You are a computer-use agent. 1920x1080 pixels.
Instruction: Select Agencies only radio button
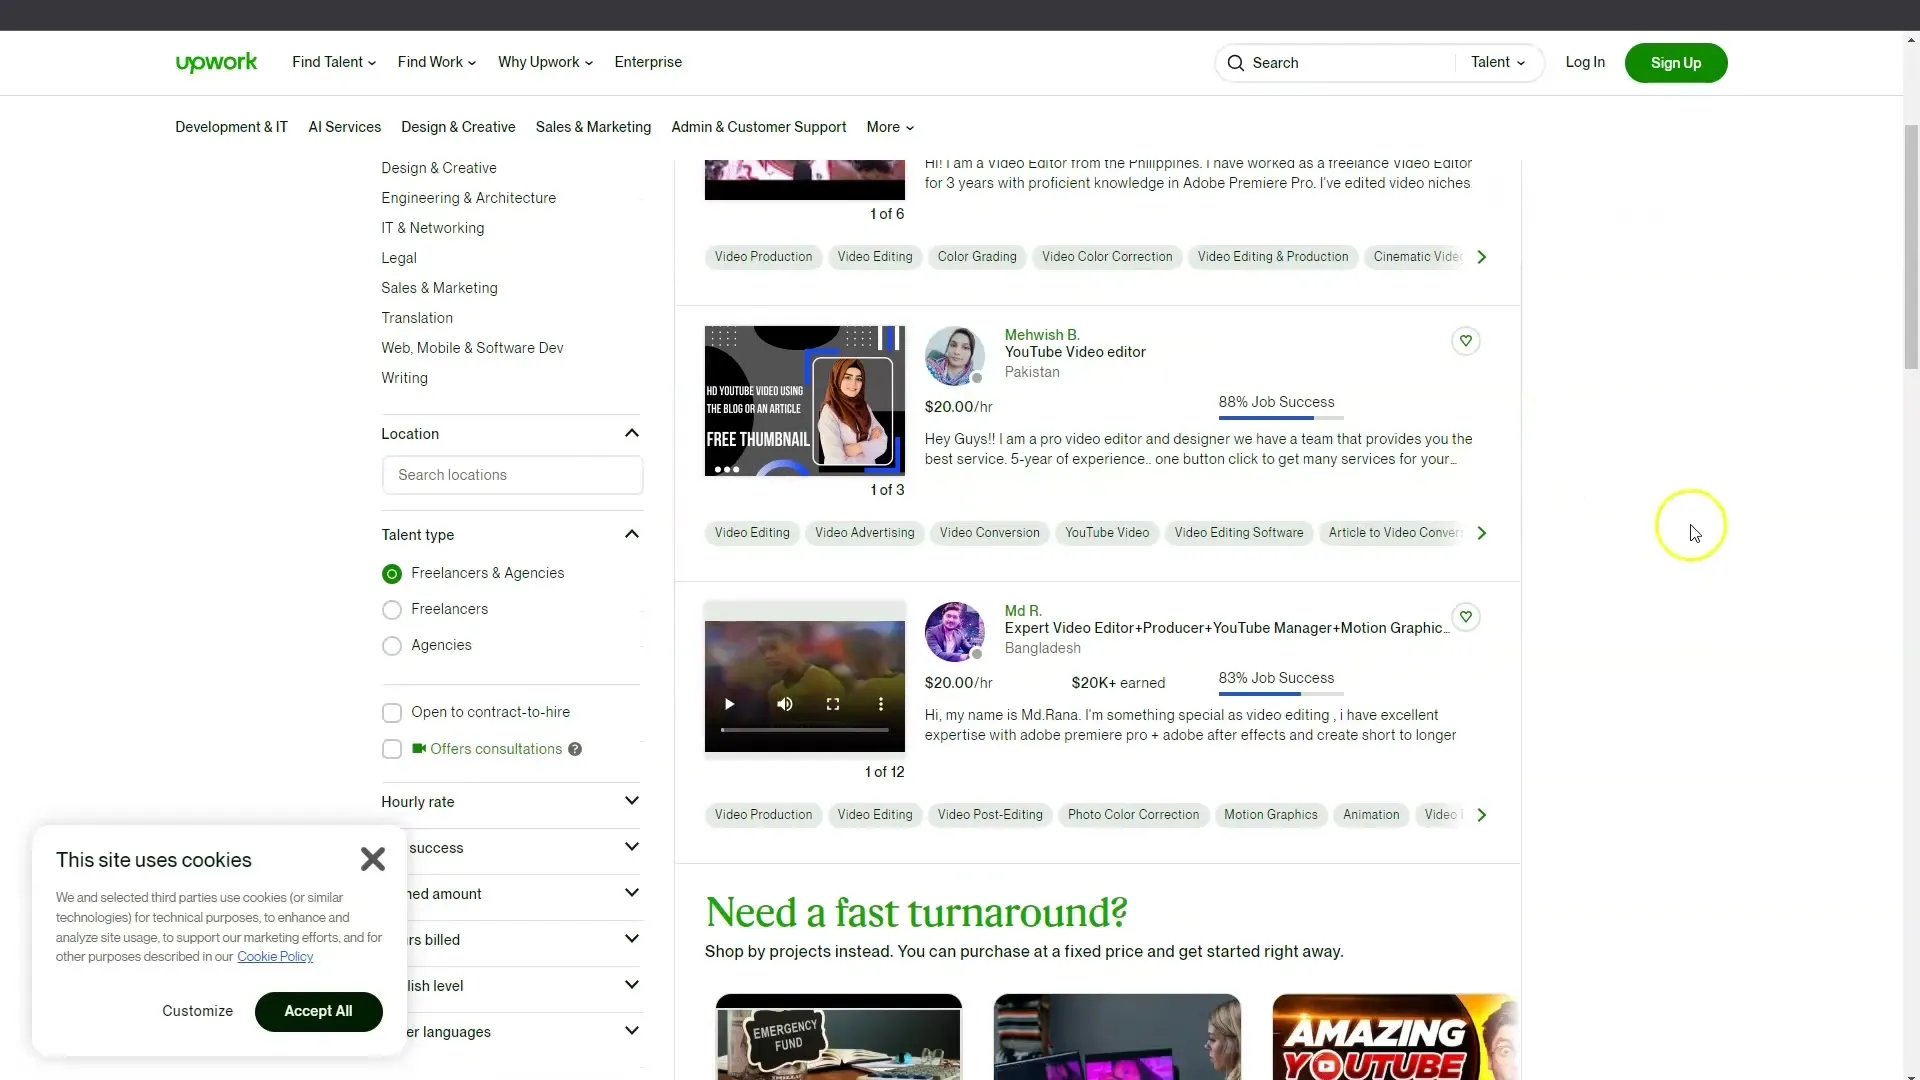tap(392, 645)
